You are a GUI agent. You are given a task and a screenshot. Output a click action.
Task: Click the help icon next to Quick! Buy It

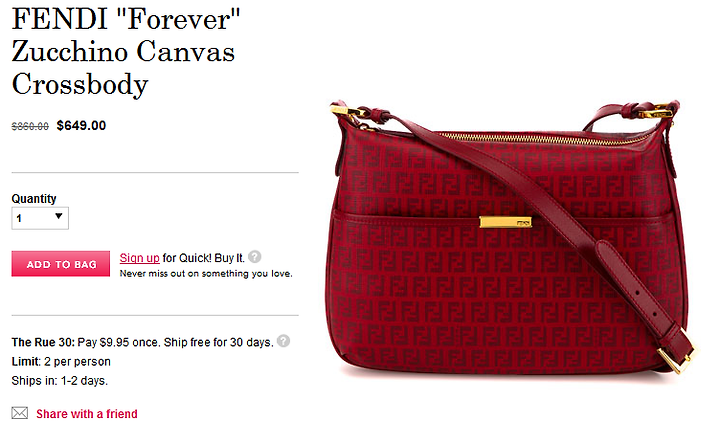pos(255,257)
